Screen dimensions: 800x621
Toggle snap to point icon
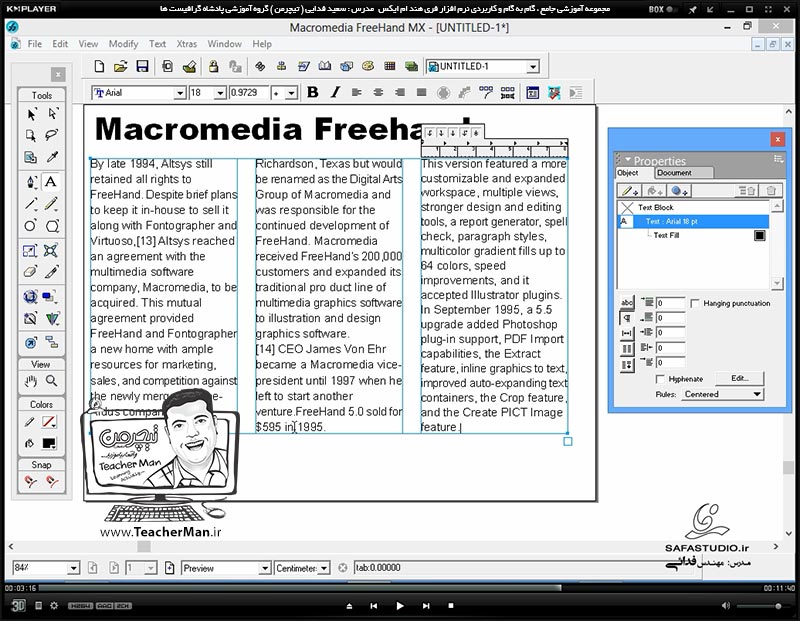click(31, 481)
